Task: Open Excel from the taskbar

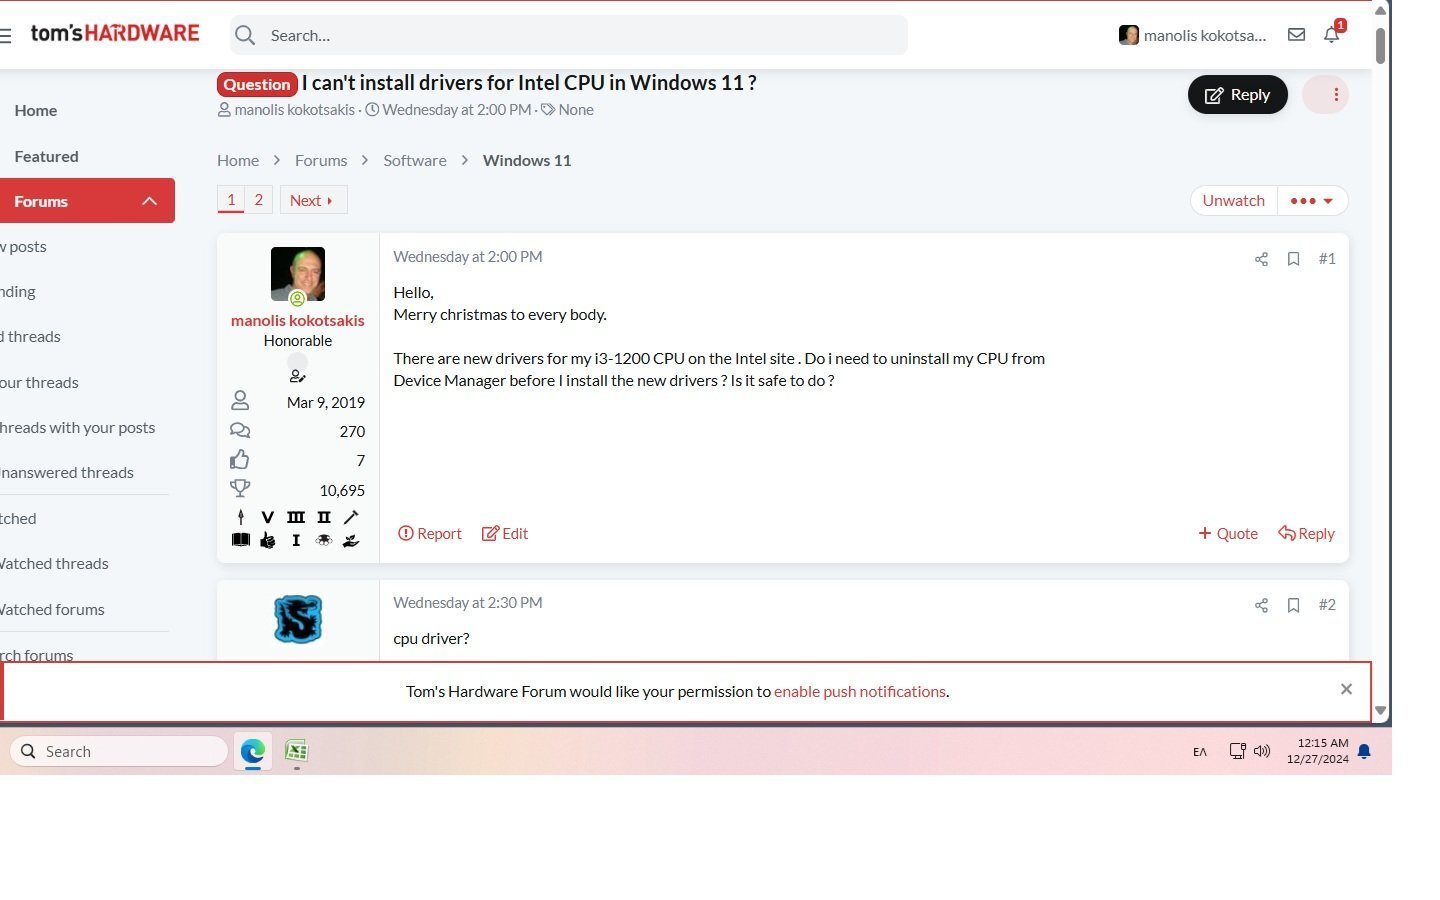Action: coord(296,751)
